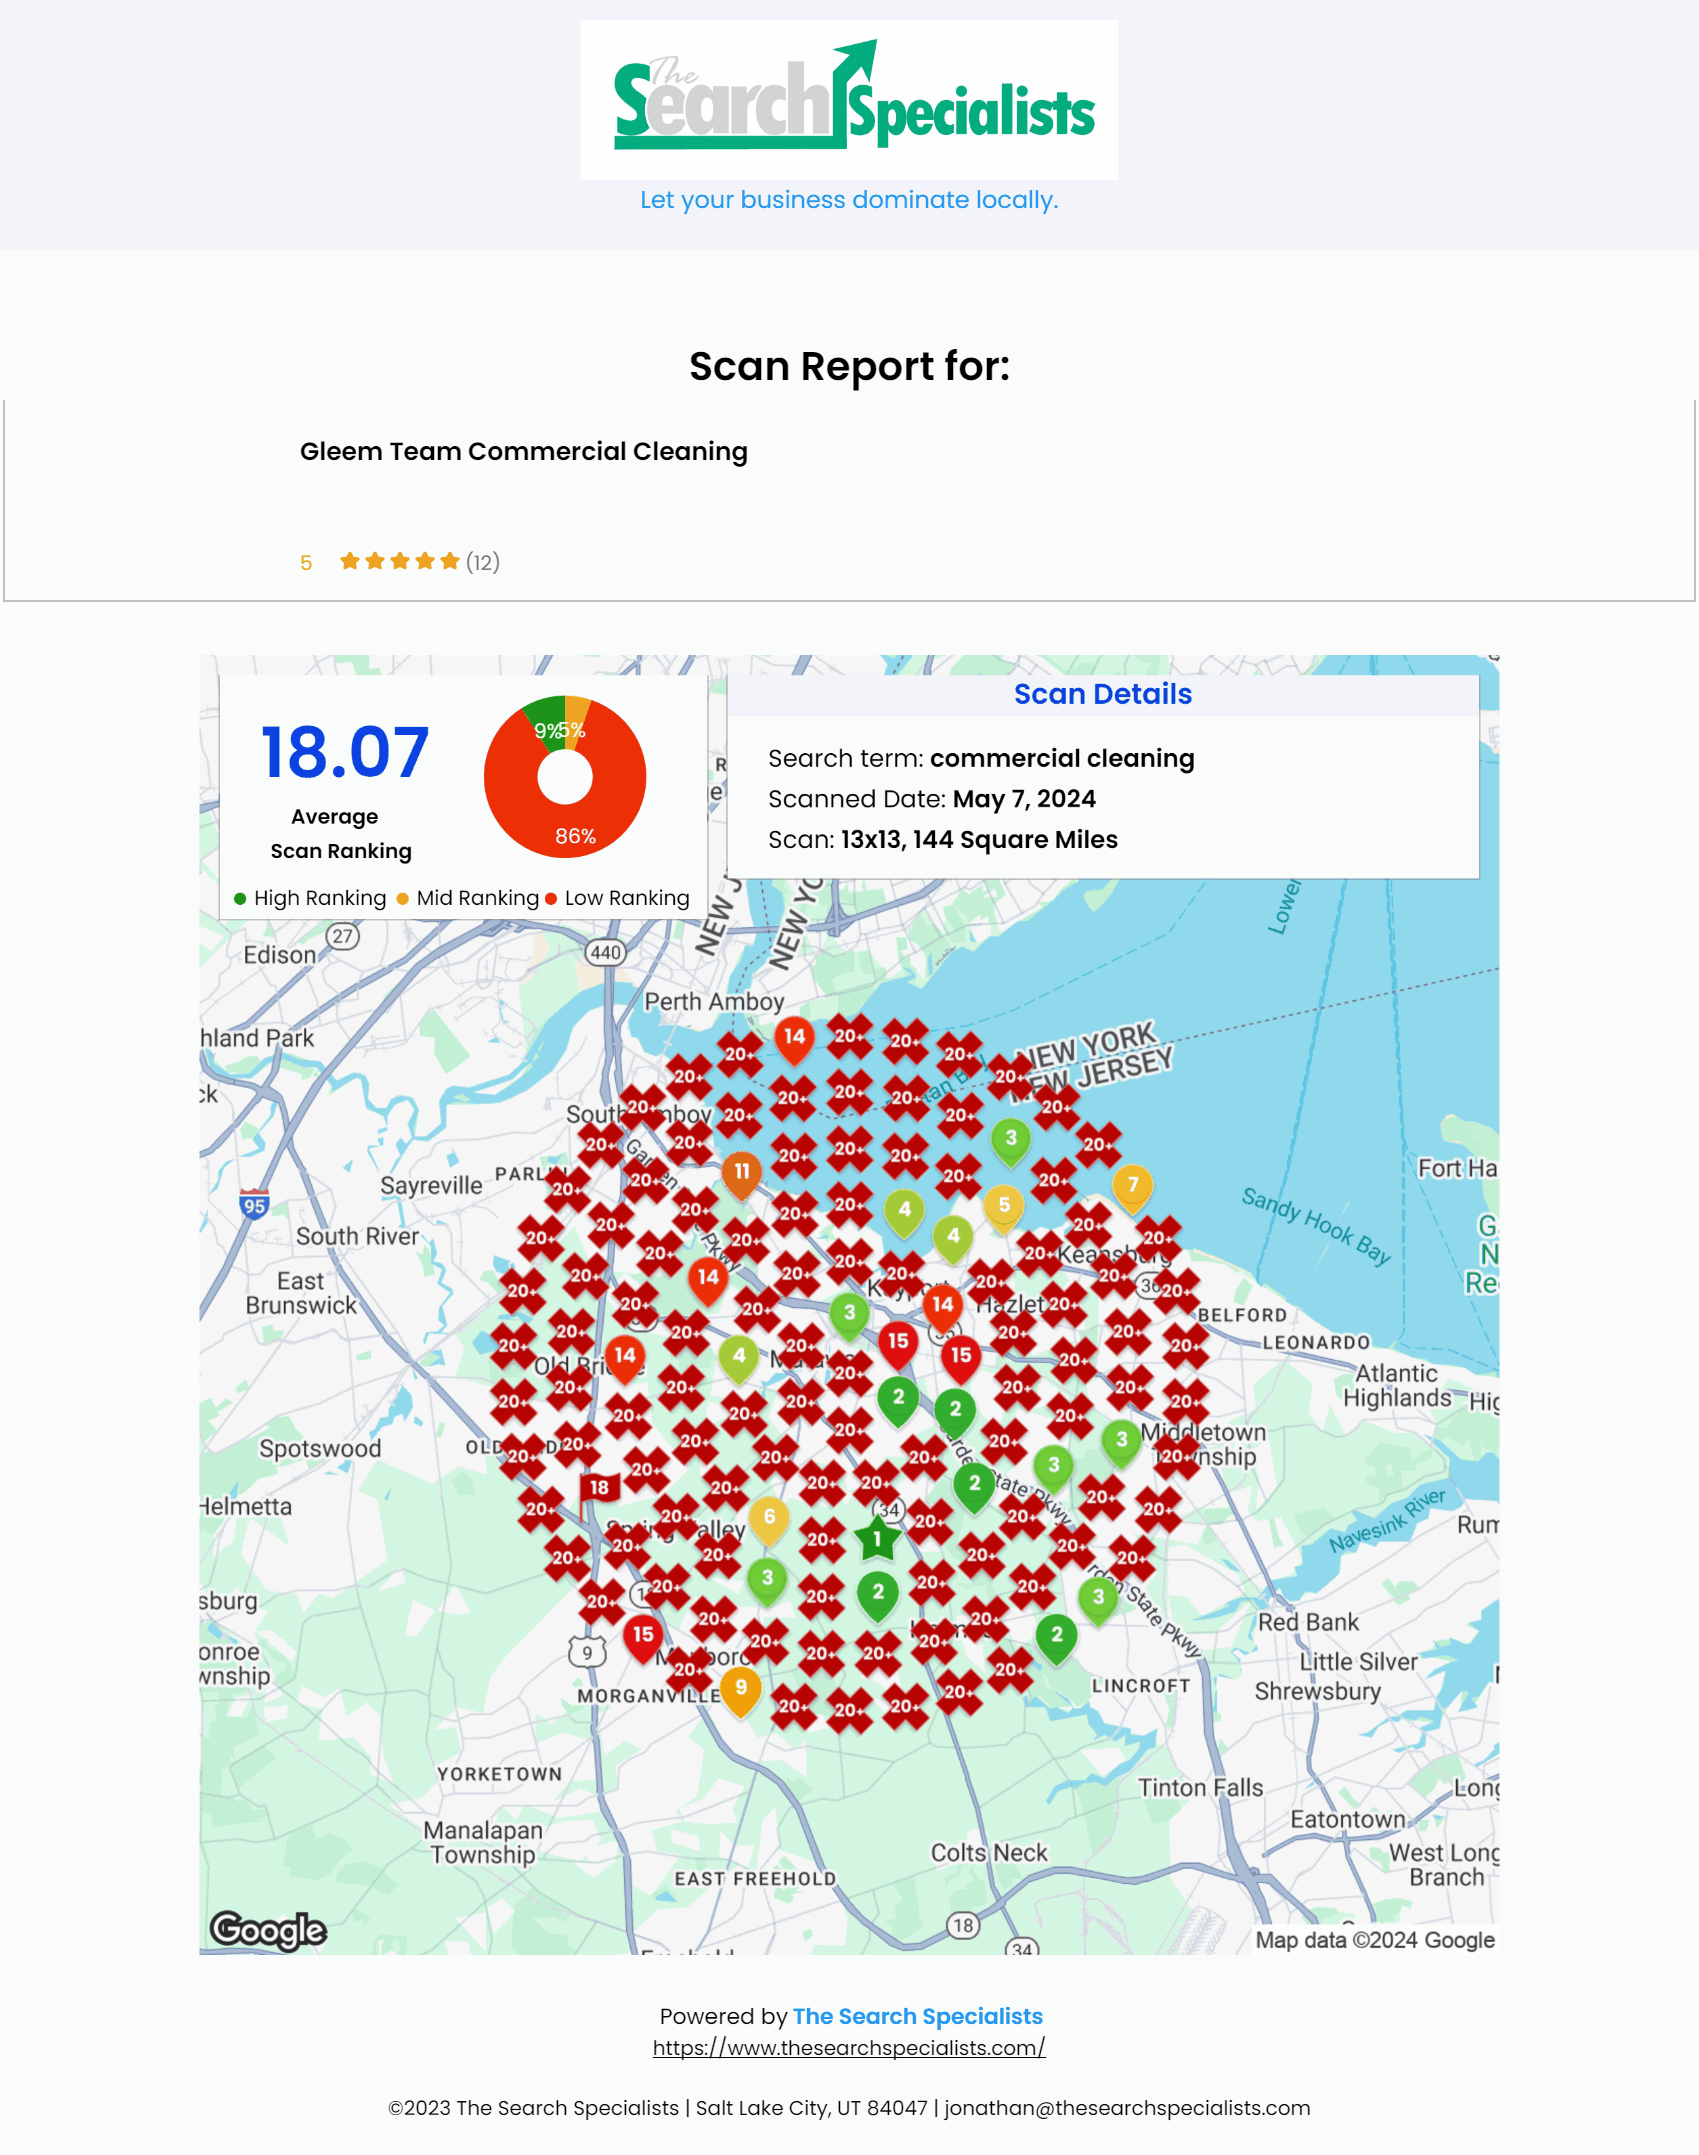Select the High Ranking legend entry
The height and width of the screenshot is (2155, 1699).
pos(310,898)
